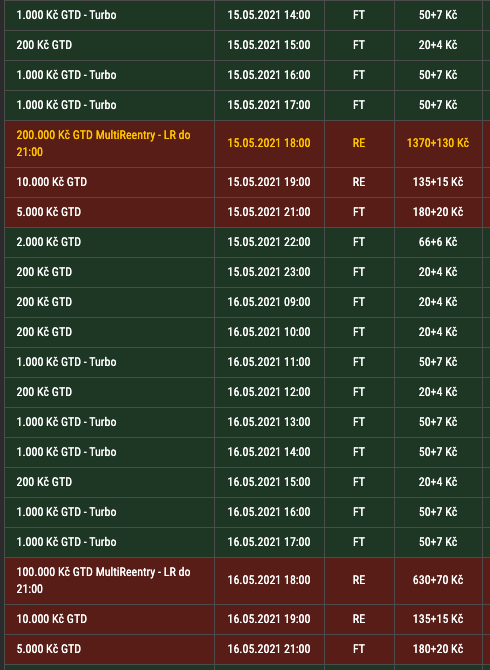This screenshot has width=490, height=670.
Task: Click buy-in 630+70 Kč
Action: [x=438, y=580]
